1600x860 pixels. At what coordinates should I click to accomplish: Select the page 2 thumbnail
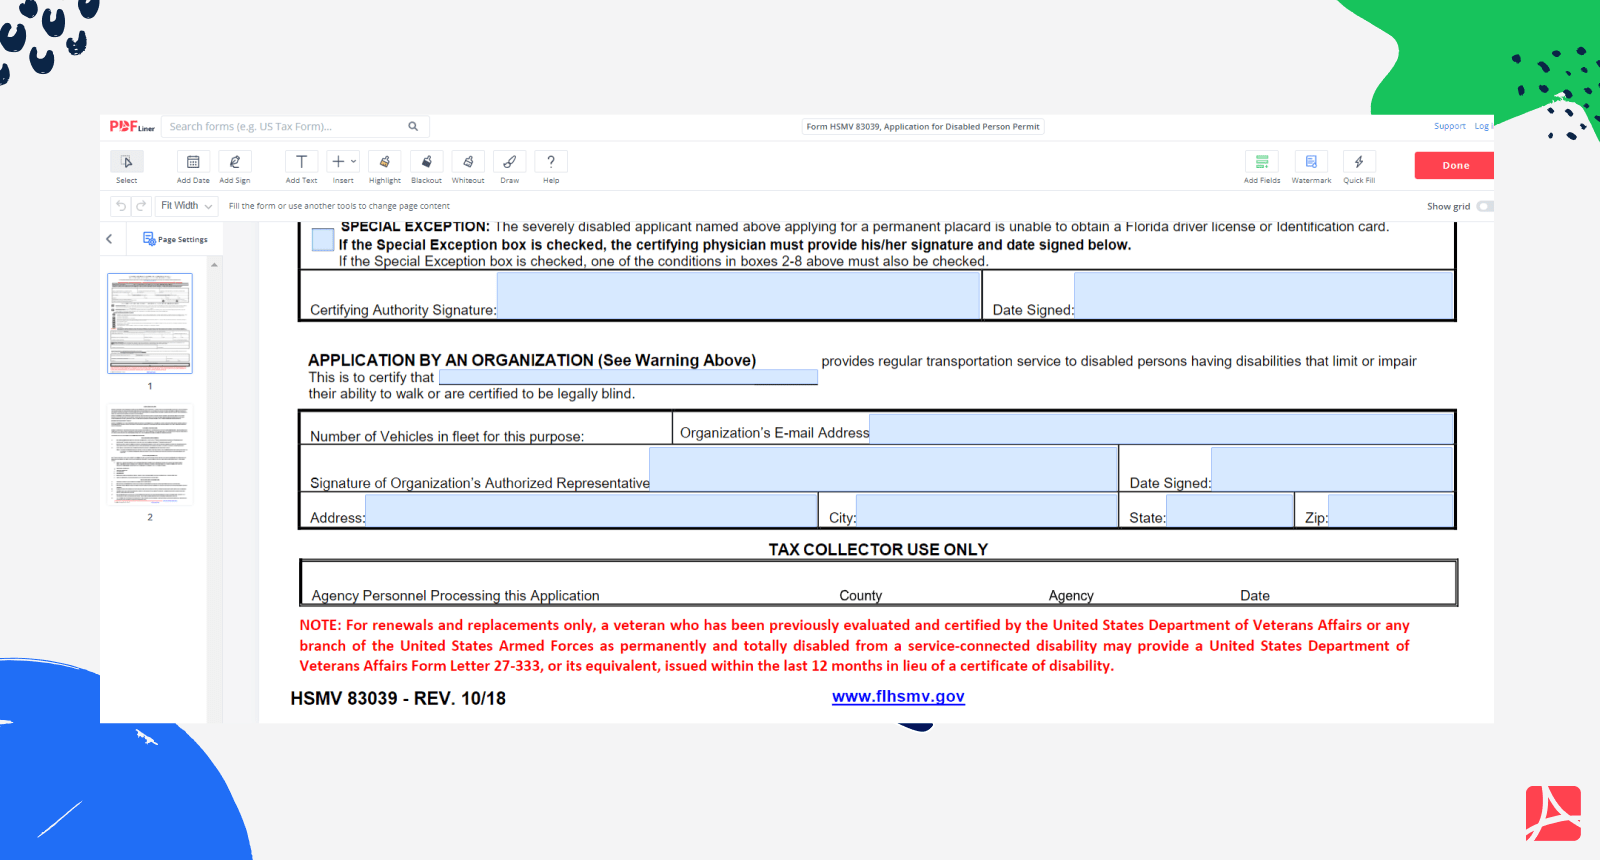coord(150,455)
